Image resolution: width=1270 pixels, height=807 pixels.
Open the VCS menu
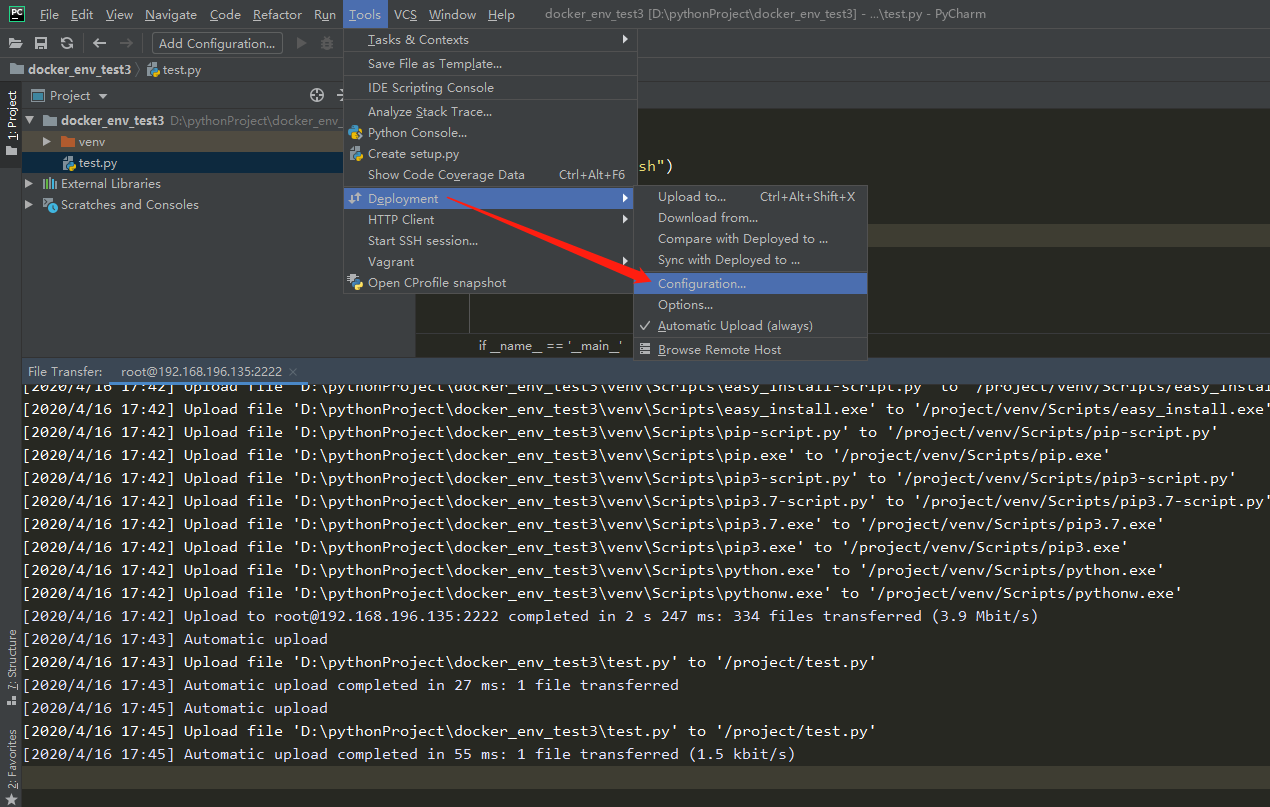tap(405, 14)
